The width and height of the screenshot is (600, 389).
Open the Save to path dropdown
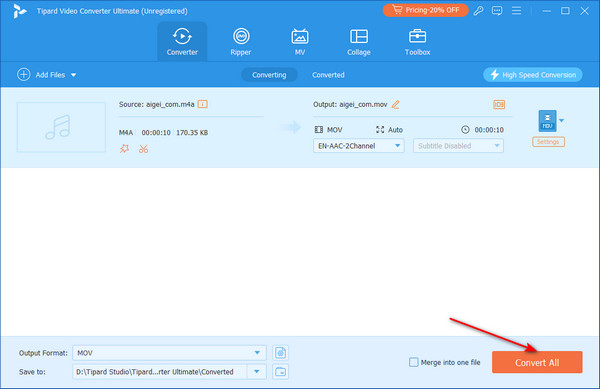tap(257, 371)
